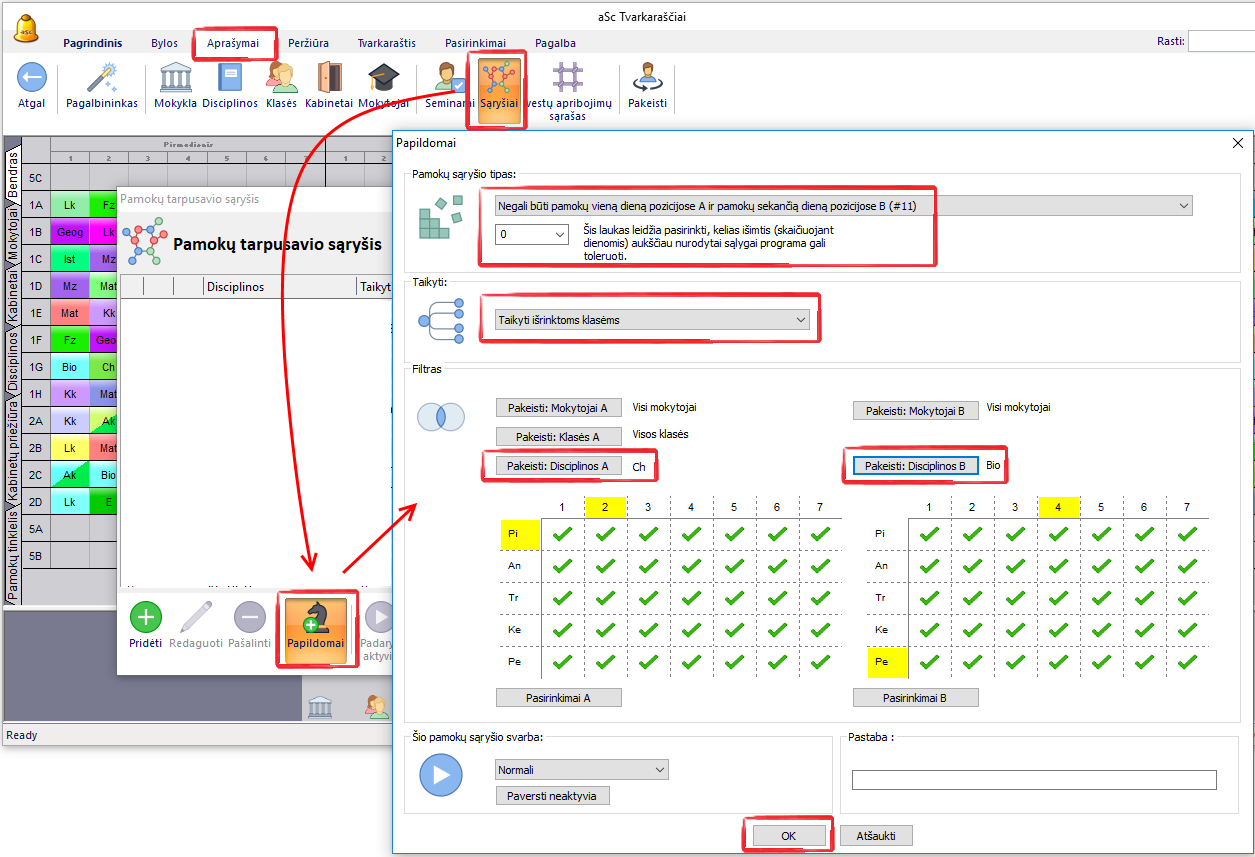The image size is (1255, 857).
Task: Click the Pastaba note text field
Action: point(1034,780)
